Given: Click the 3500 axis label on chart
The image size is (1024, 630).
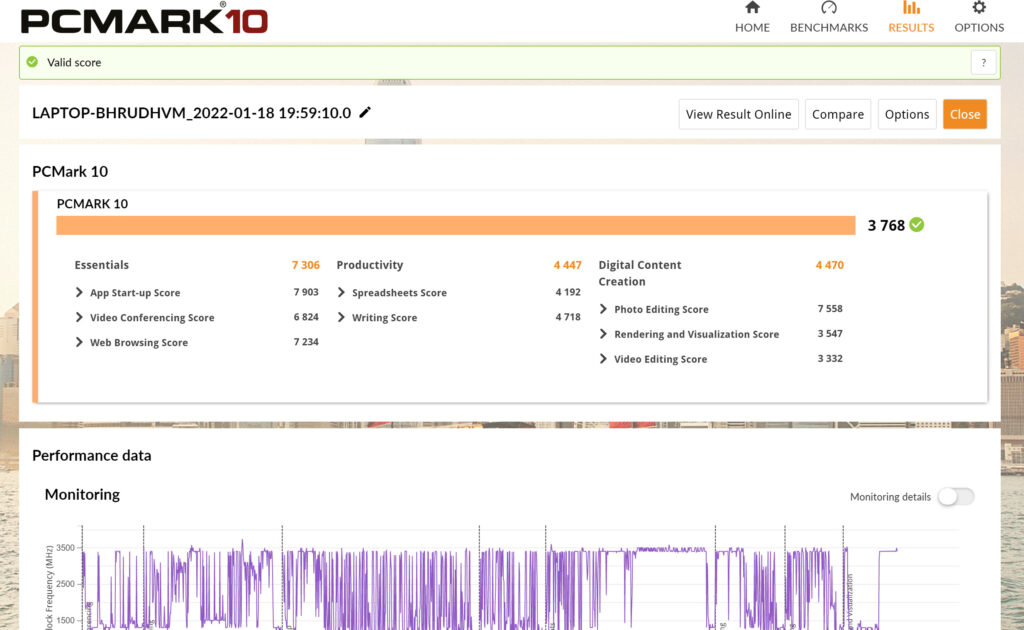Looking at the screenshot, I should point(65,548).
